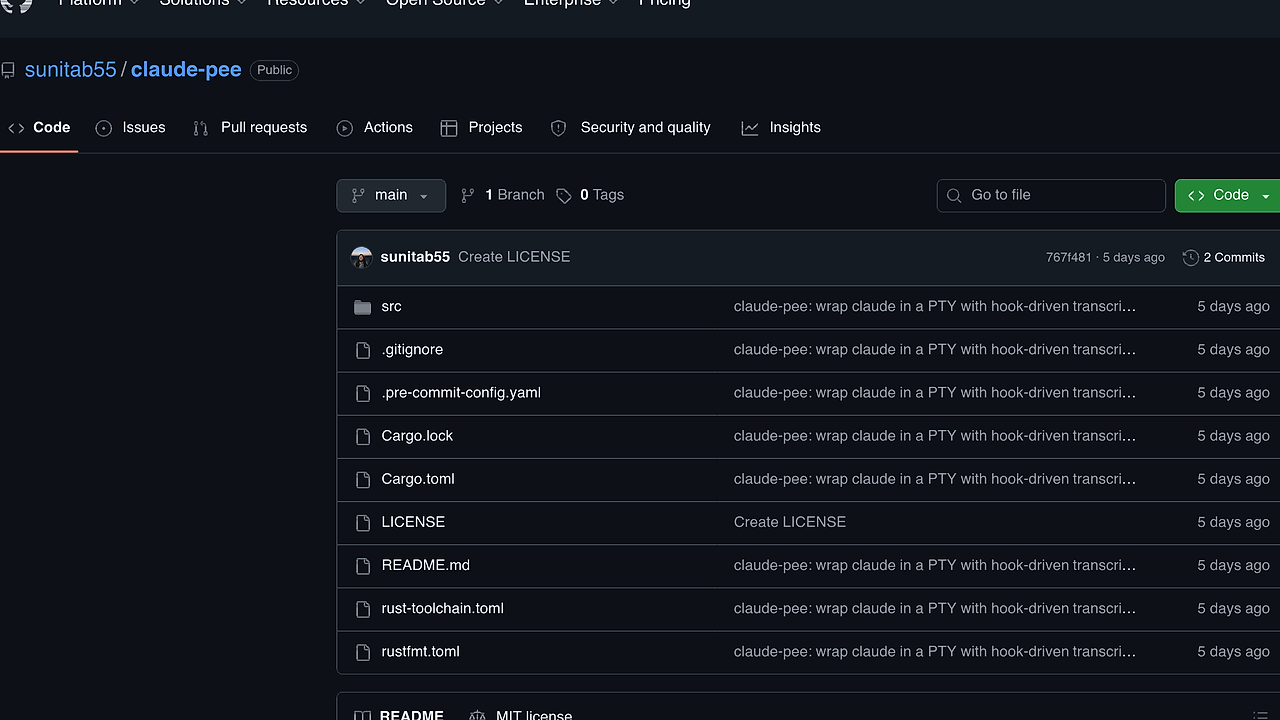Click "5 days ago" in the LICENSE row
Screen dimensions: 1280x720
tap(1233, 522)
